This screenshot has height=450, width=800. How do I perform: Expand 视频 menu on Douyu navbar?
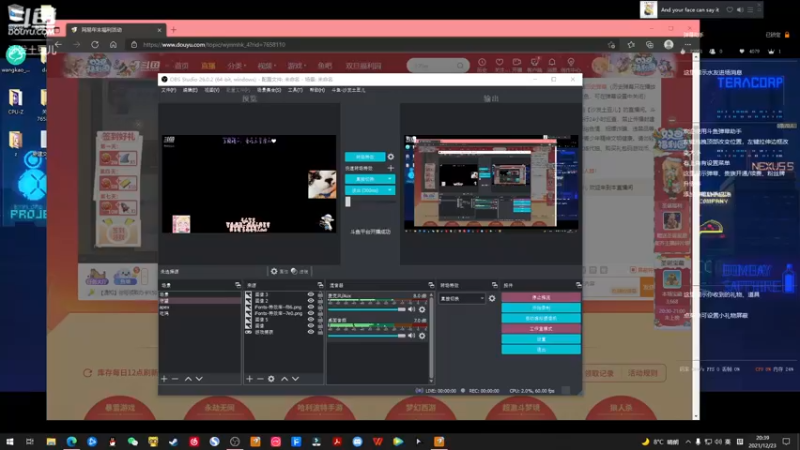[266, 66]
